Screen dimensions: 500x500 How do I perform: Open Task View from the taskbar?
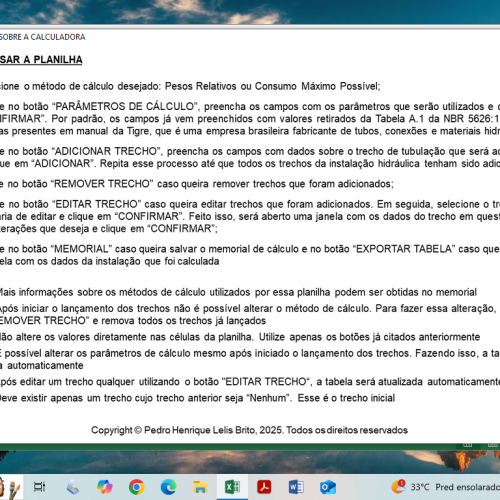click(x=39, y=487)
